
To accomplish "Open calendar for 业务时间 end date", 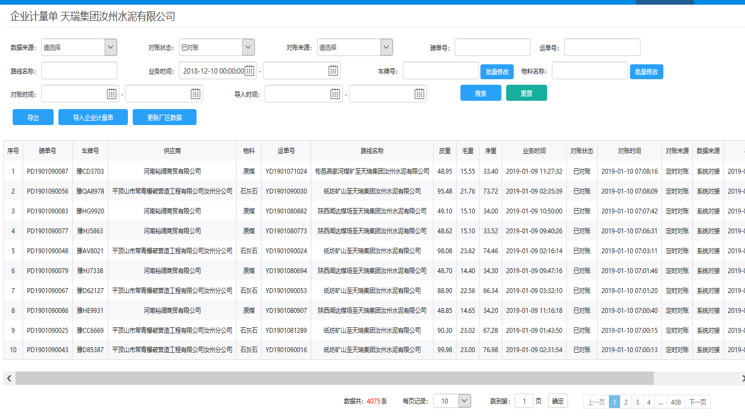I will 333,71.
